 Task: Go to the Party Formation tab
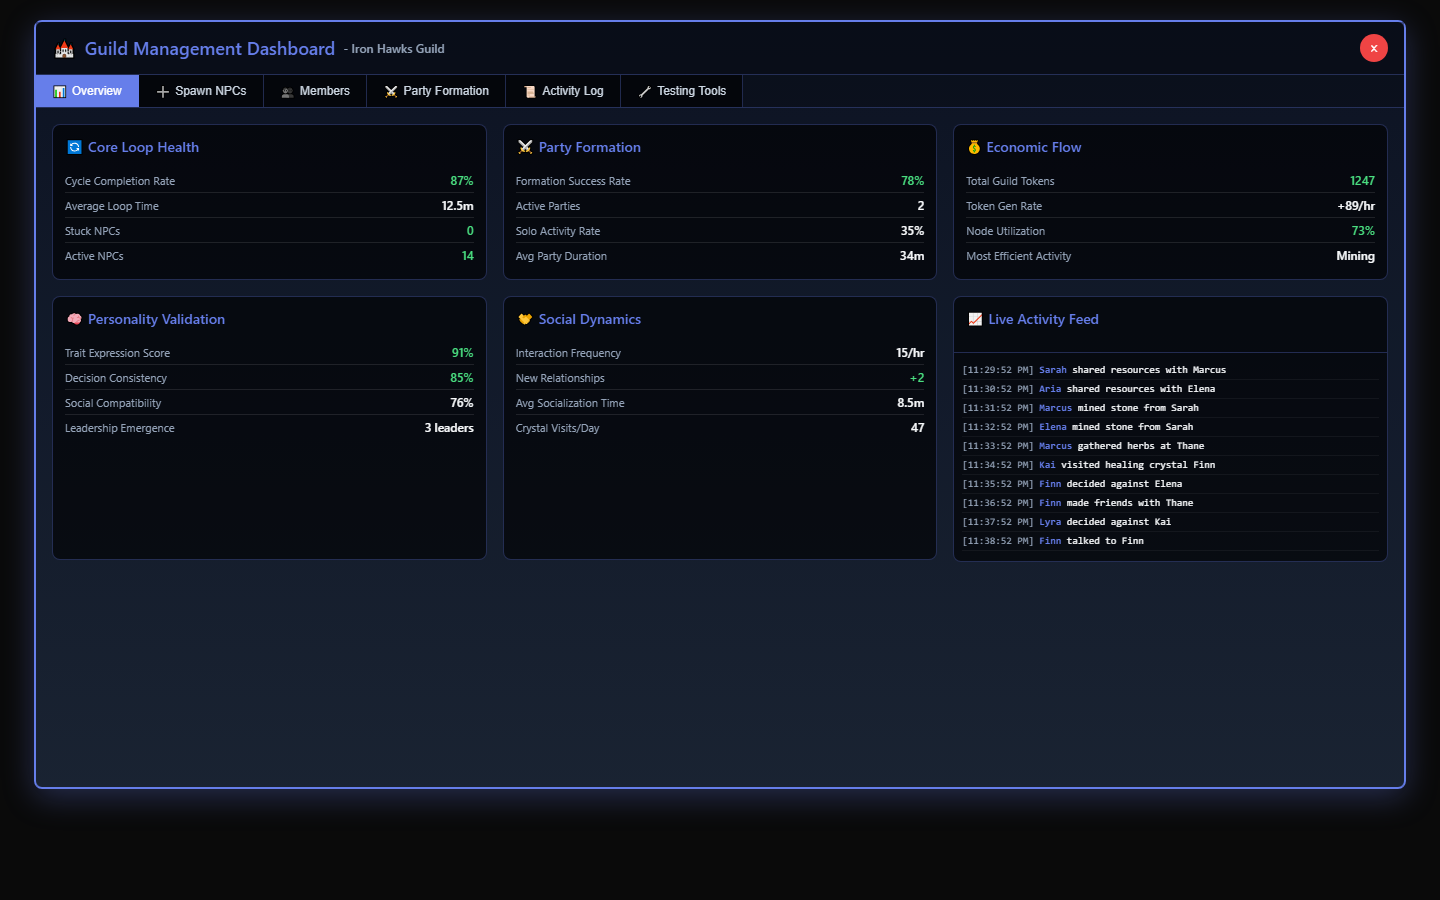pos(436,91)
